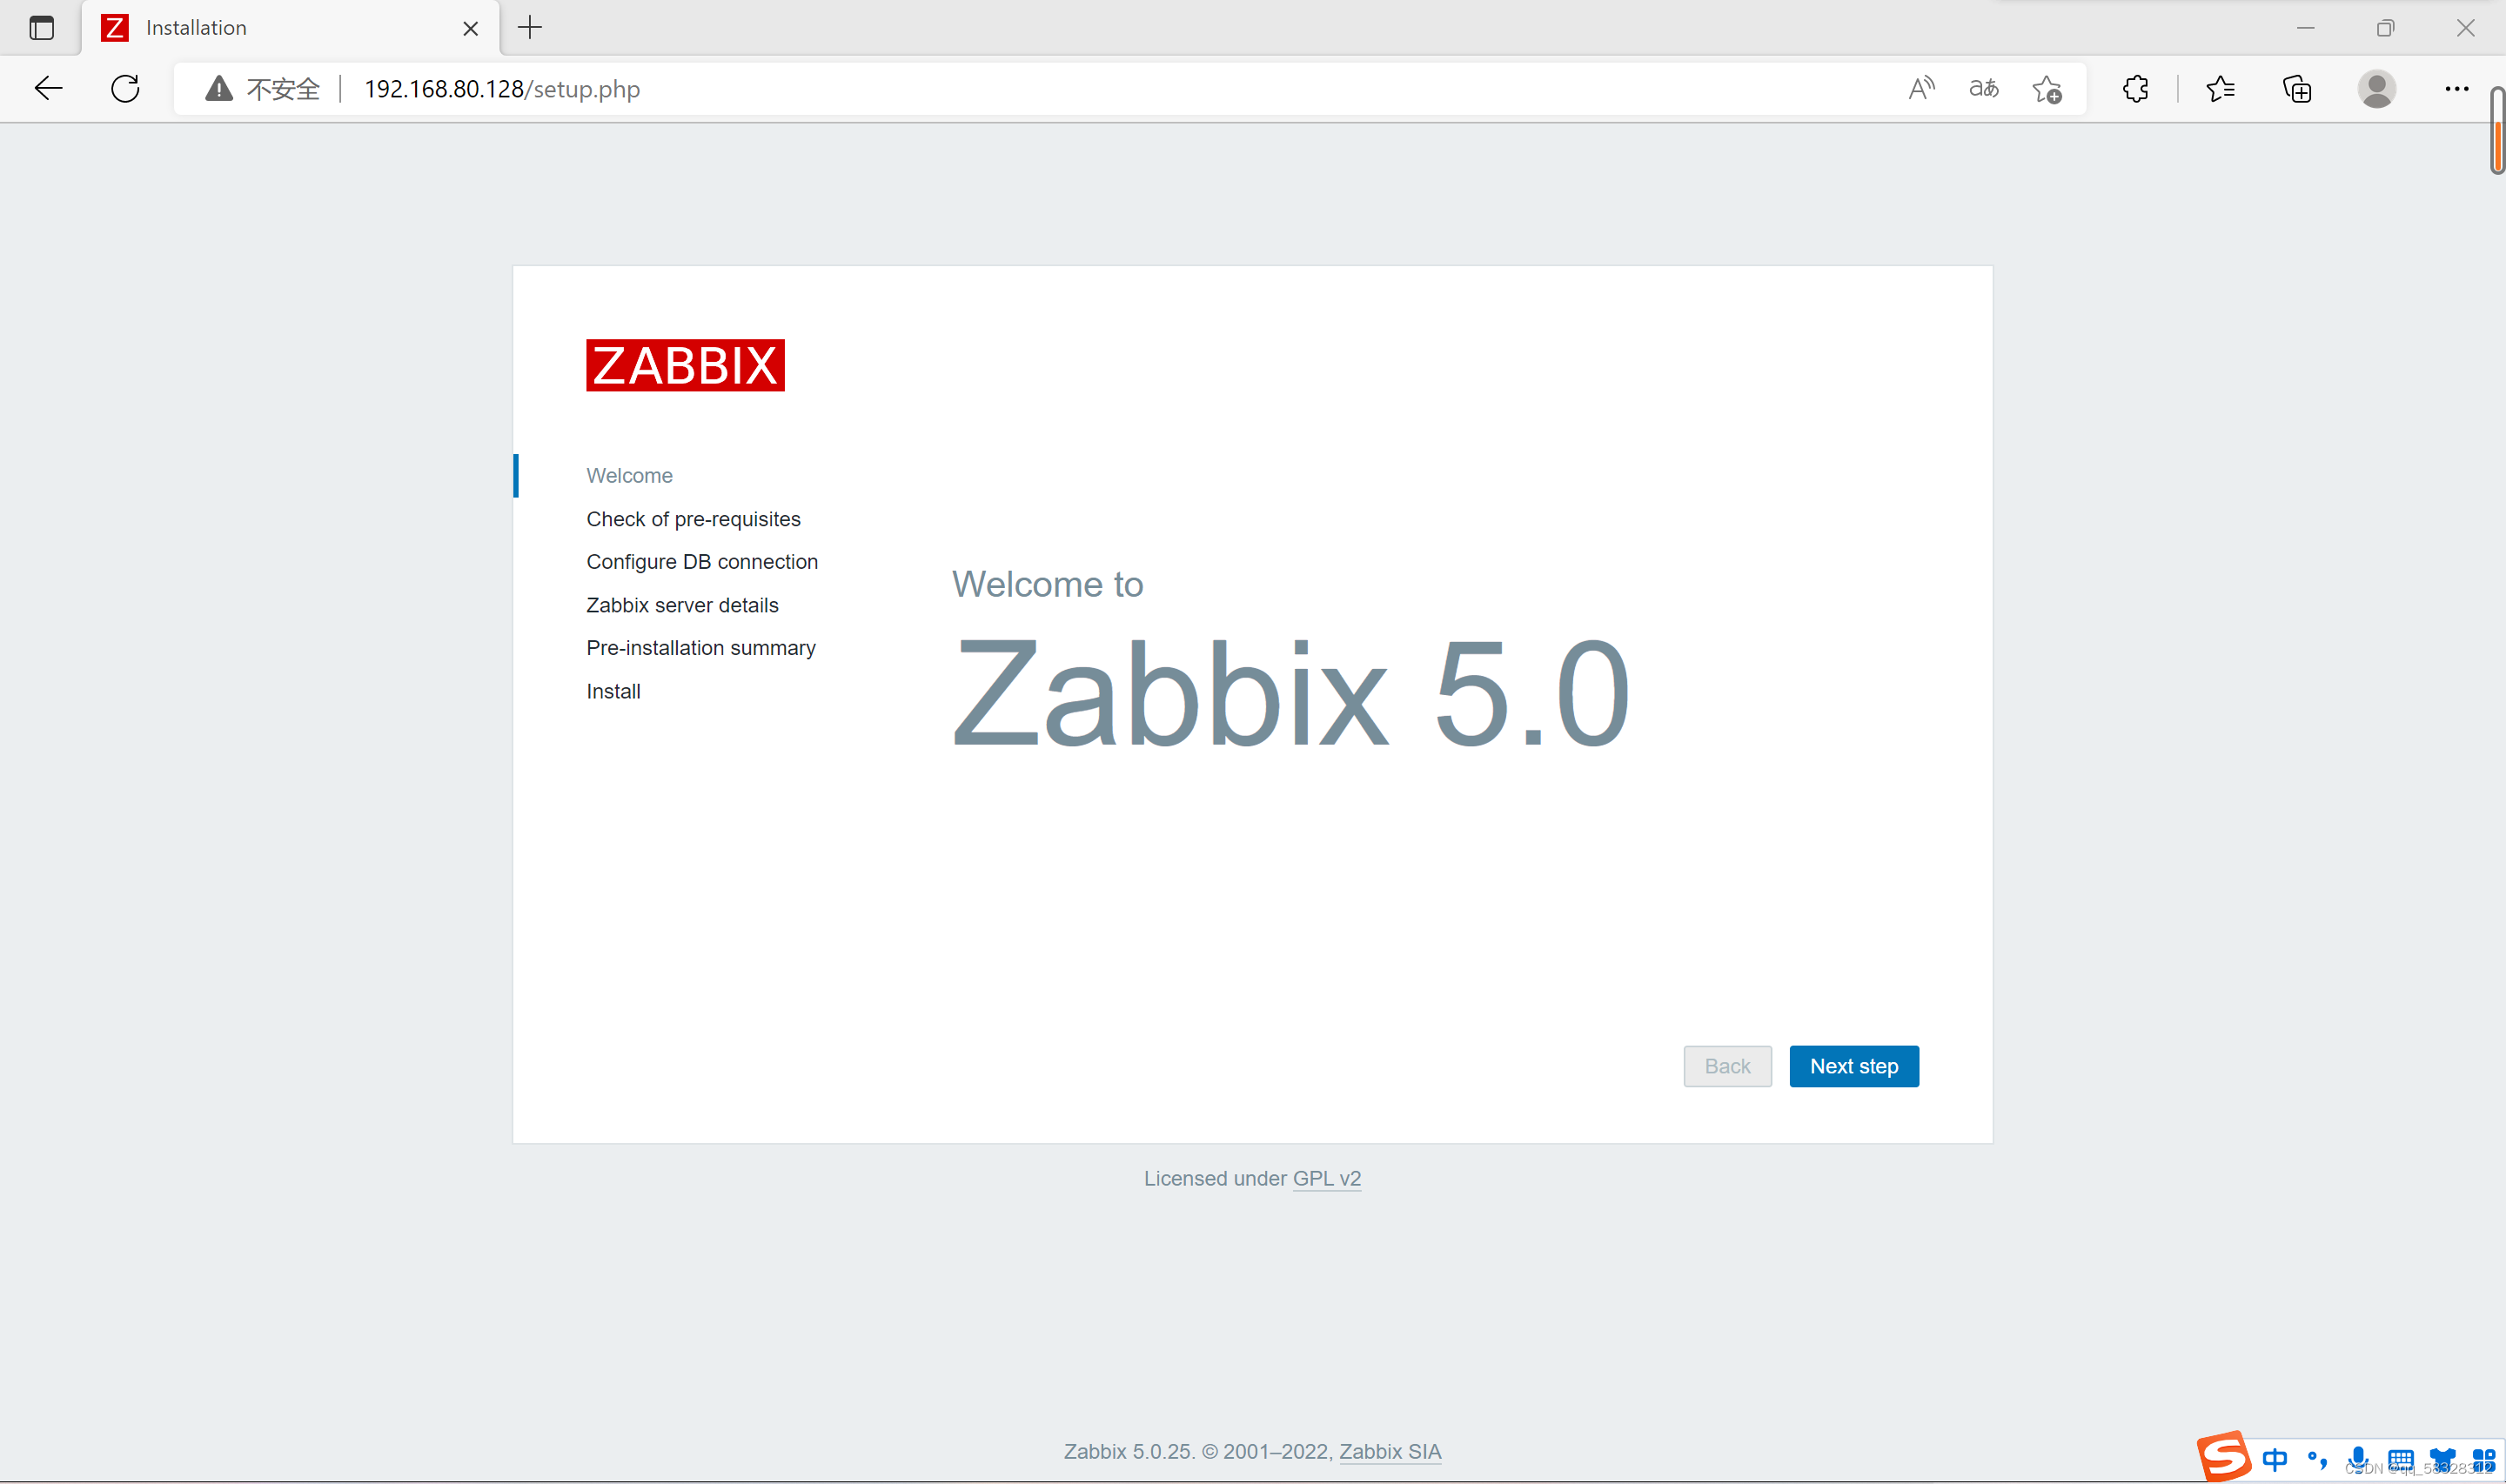Click the browser back arrow

(47, 89)
